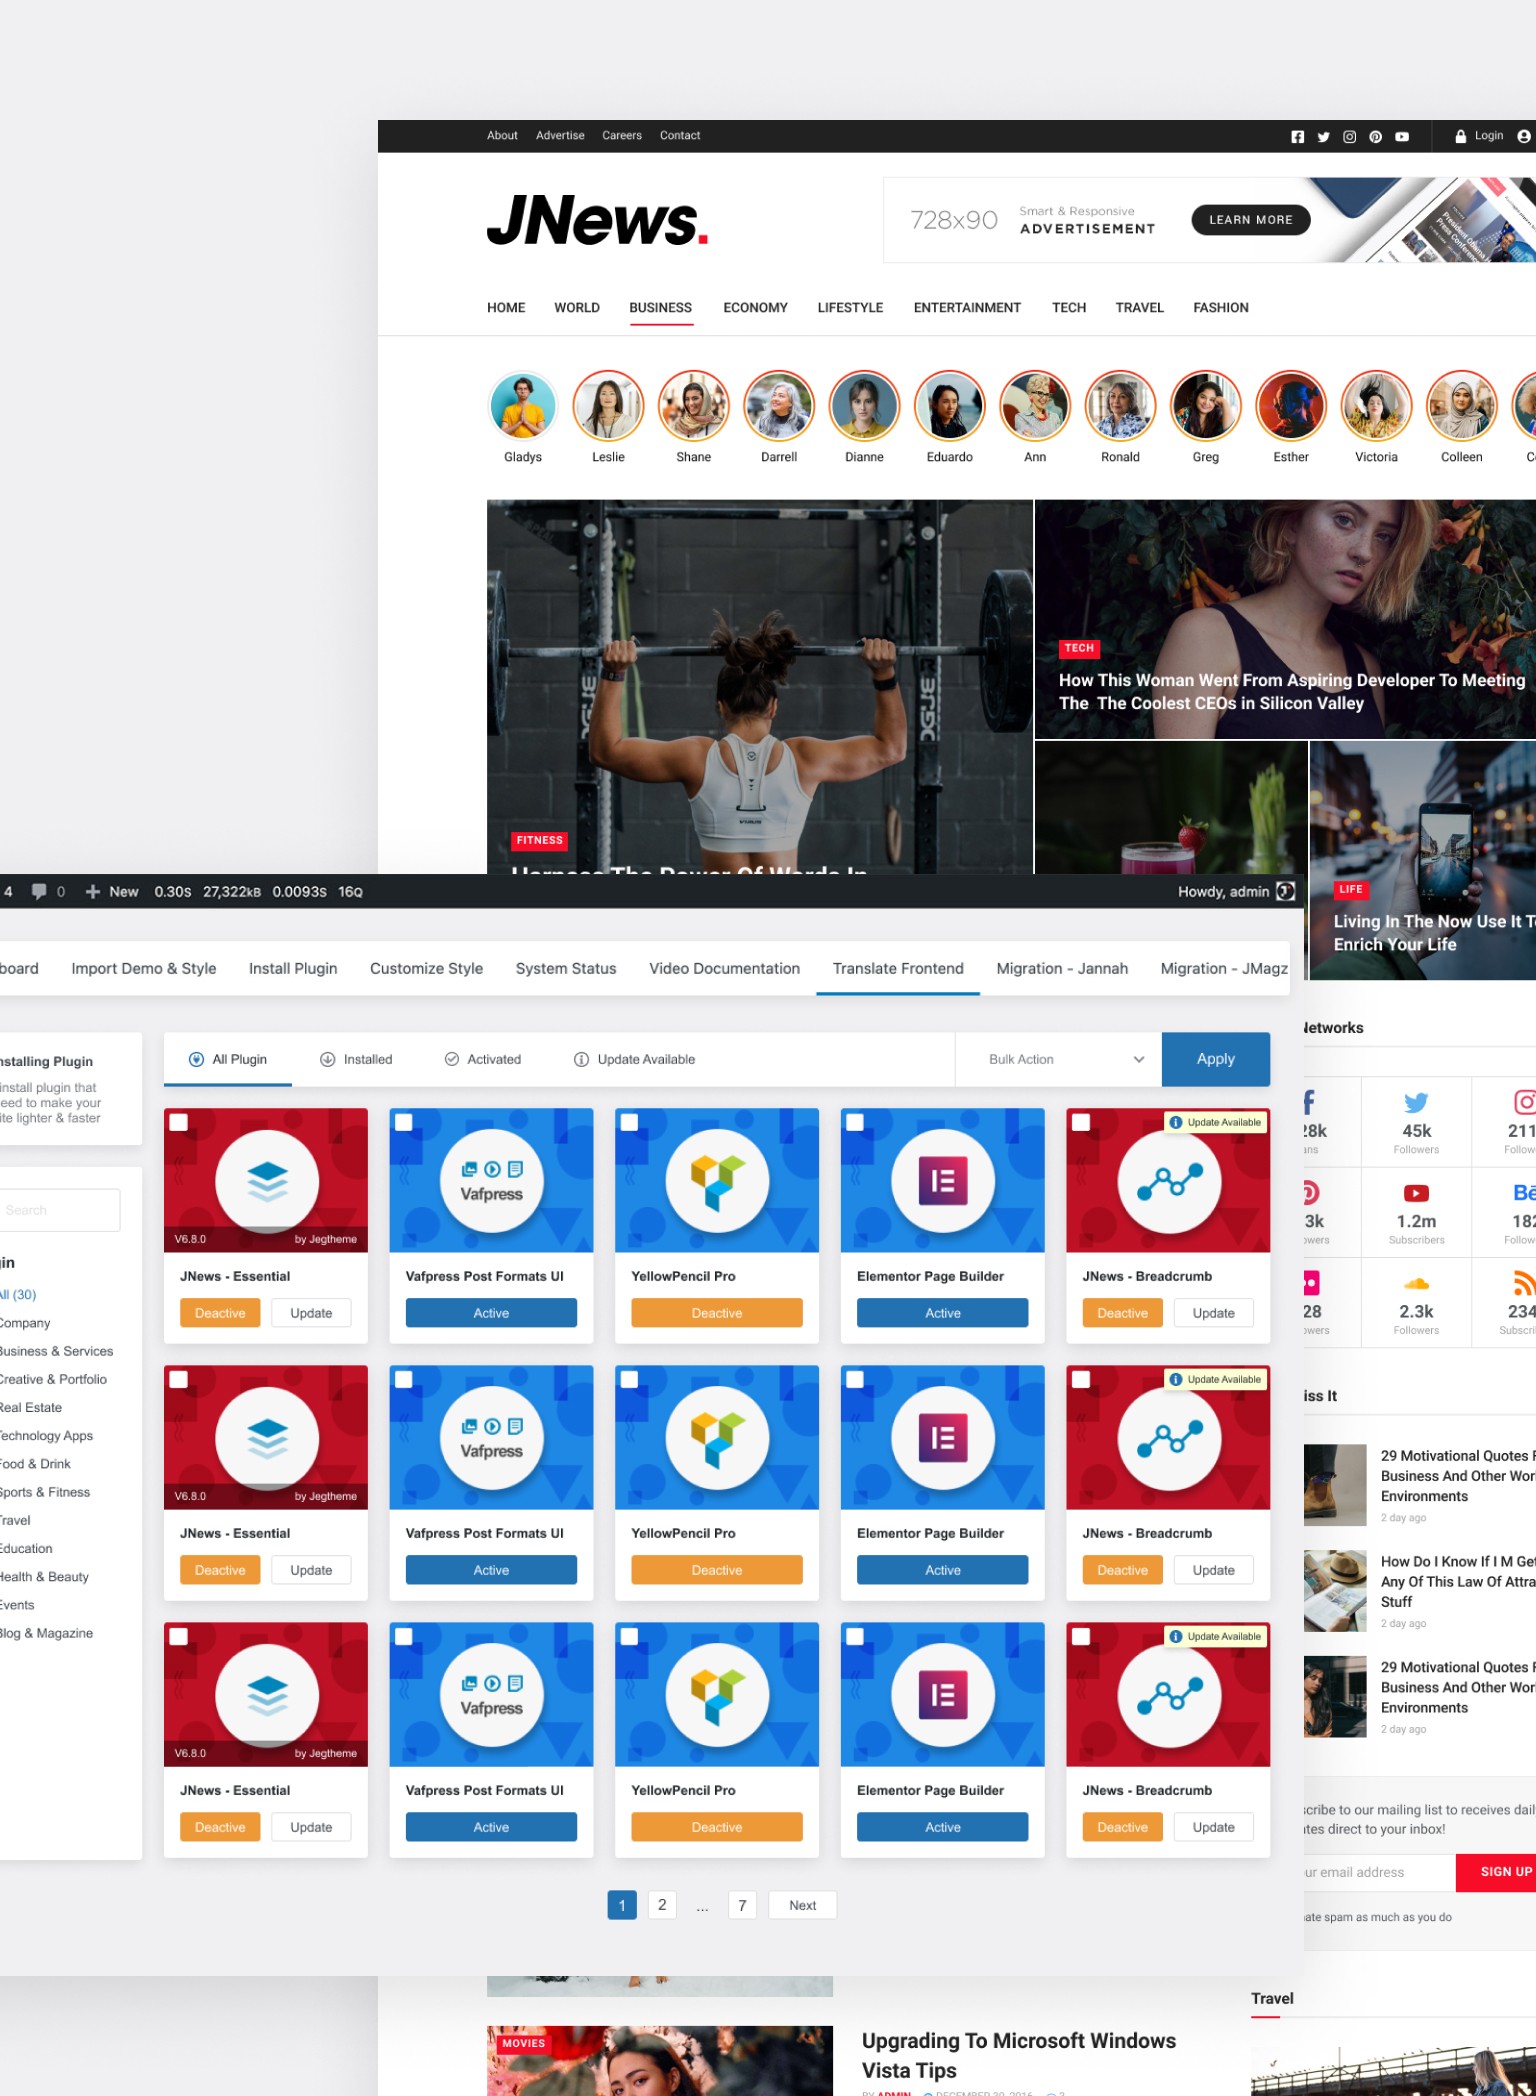Click the blue Apply button
1536x2096 pixels.
pos(1216,1059)
